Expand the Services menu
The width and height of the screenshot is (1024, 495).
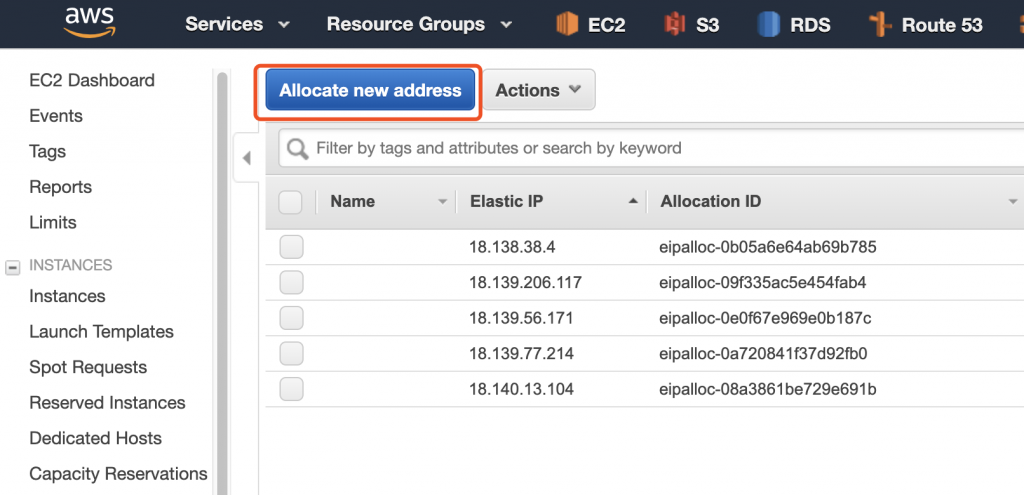pos(237,25)
